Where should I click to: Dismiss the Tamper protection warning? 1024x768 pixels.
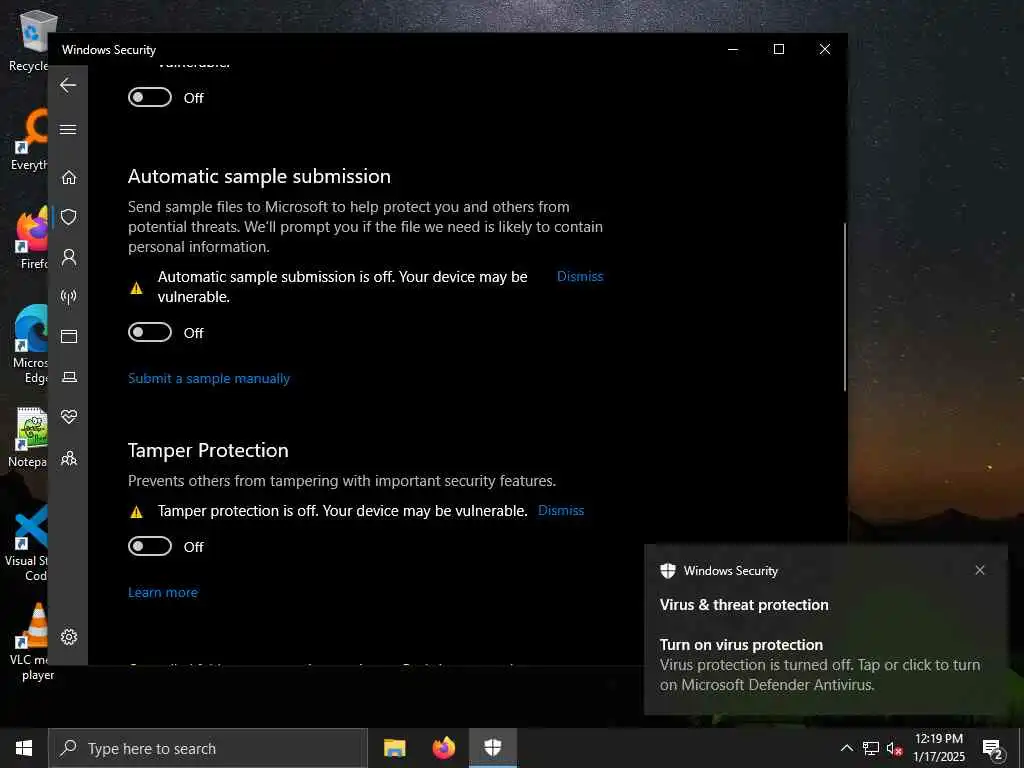click(x=561, y=511)
